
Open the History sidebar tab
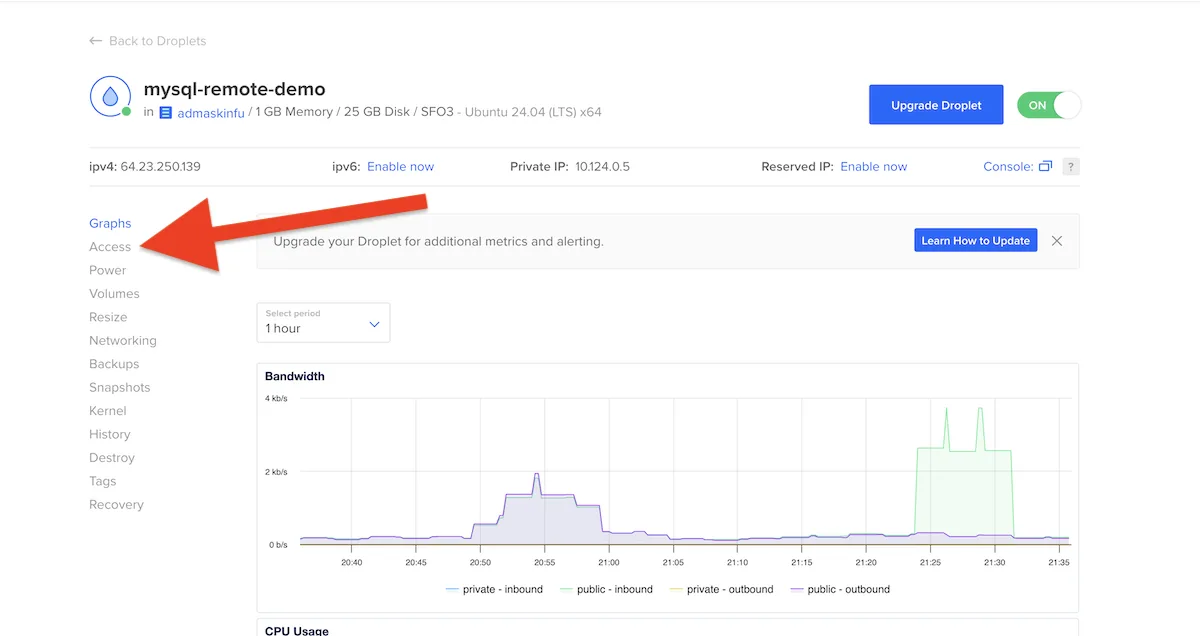click(110, 434)
